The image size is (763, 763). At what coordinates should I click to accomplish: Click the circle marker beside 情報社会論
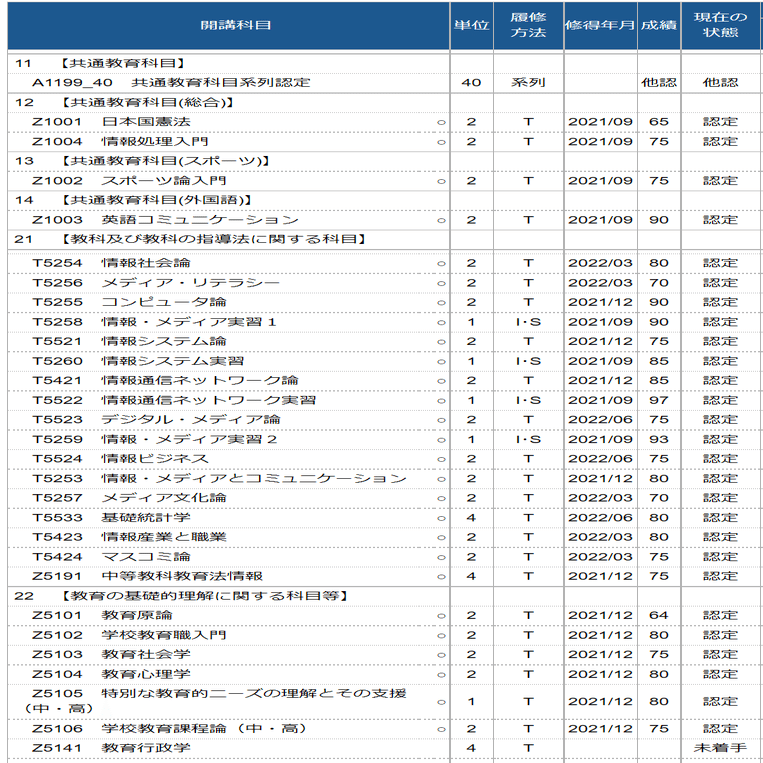tap(441, 264)
